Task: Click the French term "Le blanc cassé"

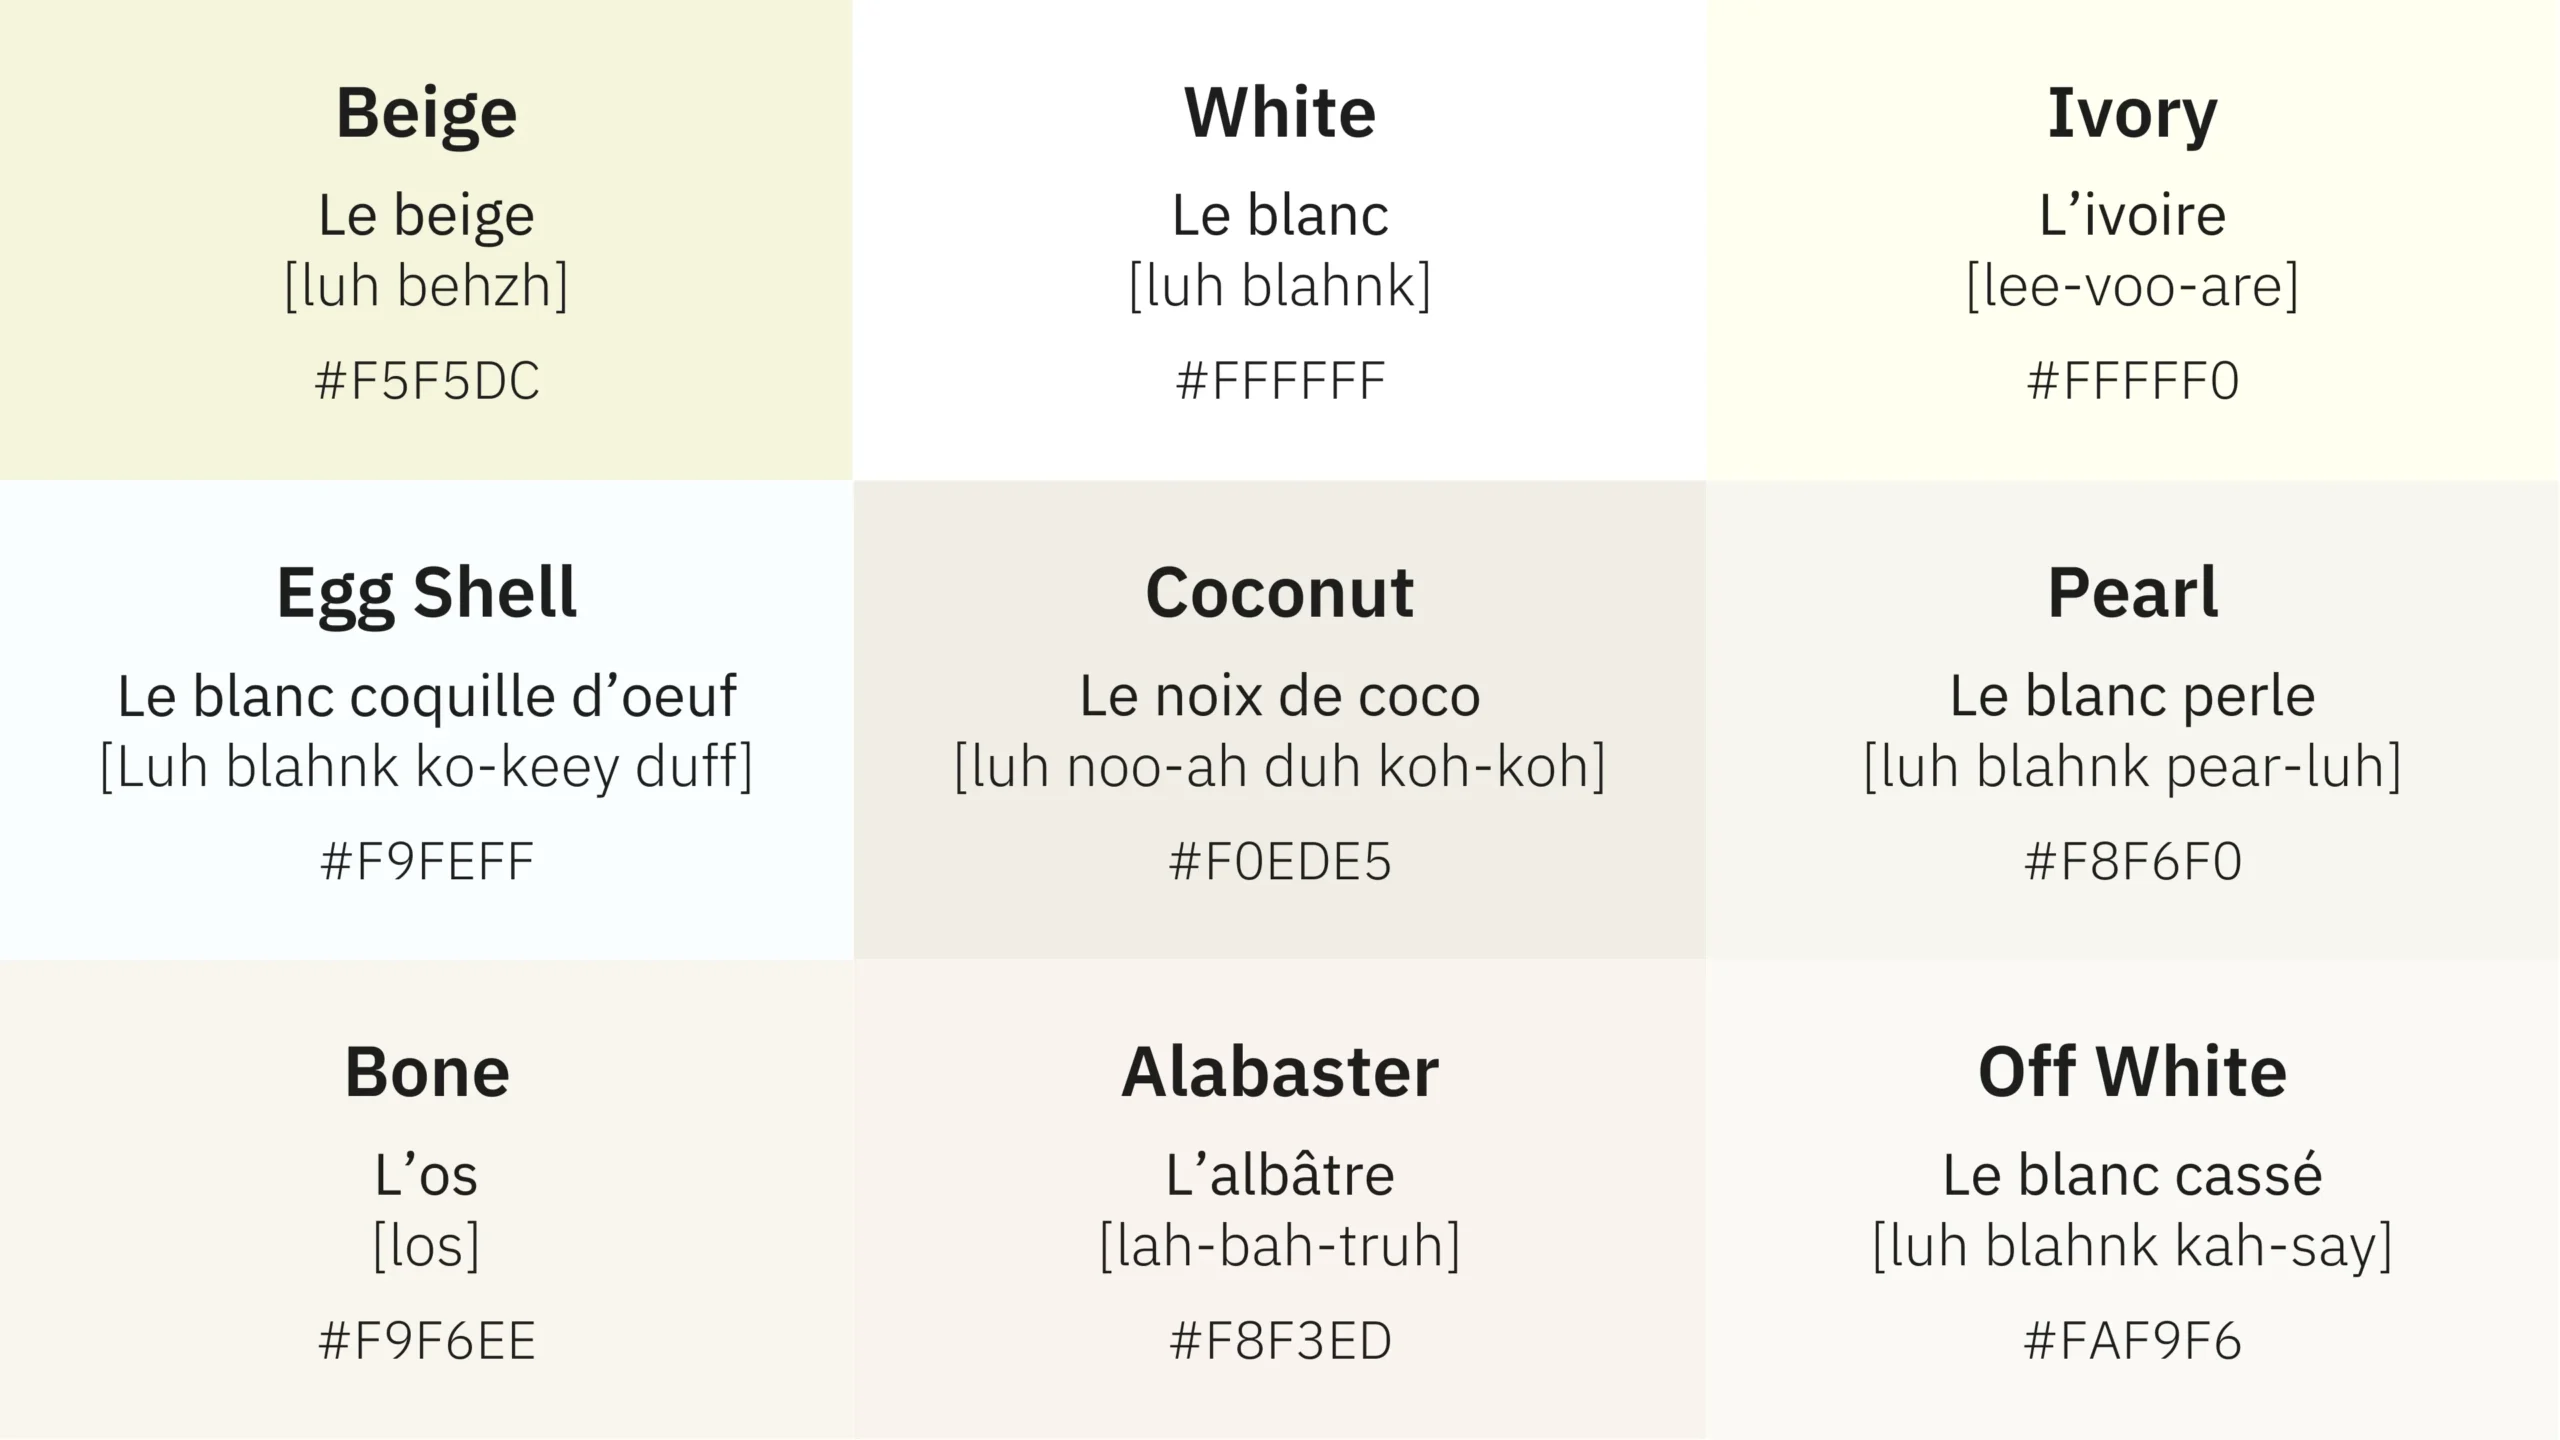Action: click(2132, 1175)
